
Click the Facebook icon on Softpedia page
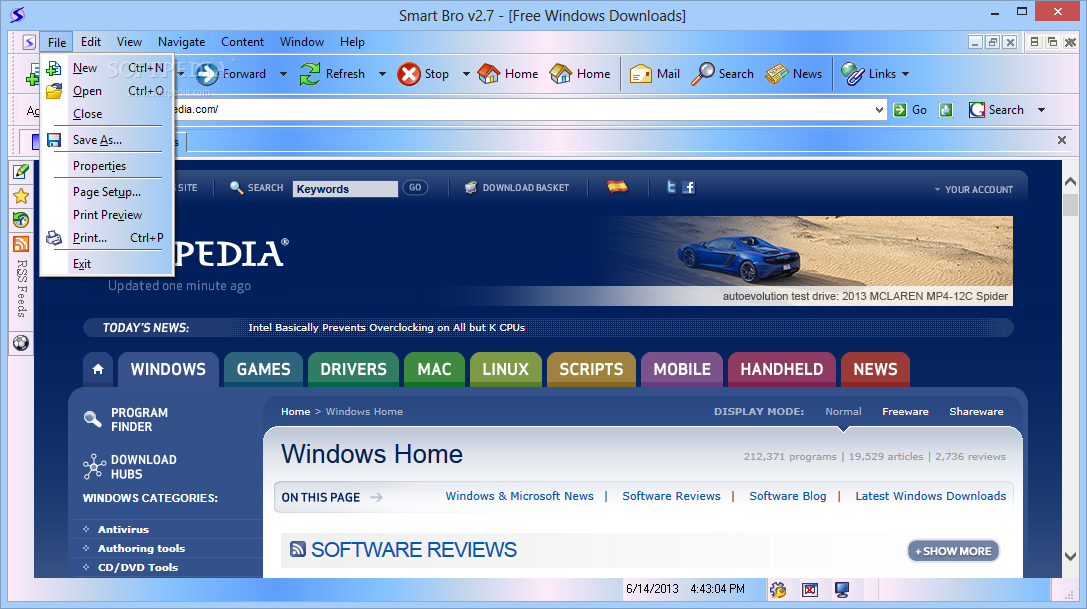[x=688, y=187]
